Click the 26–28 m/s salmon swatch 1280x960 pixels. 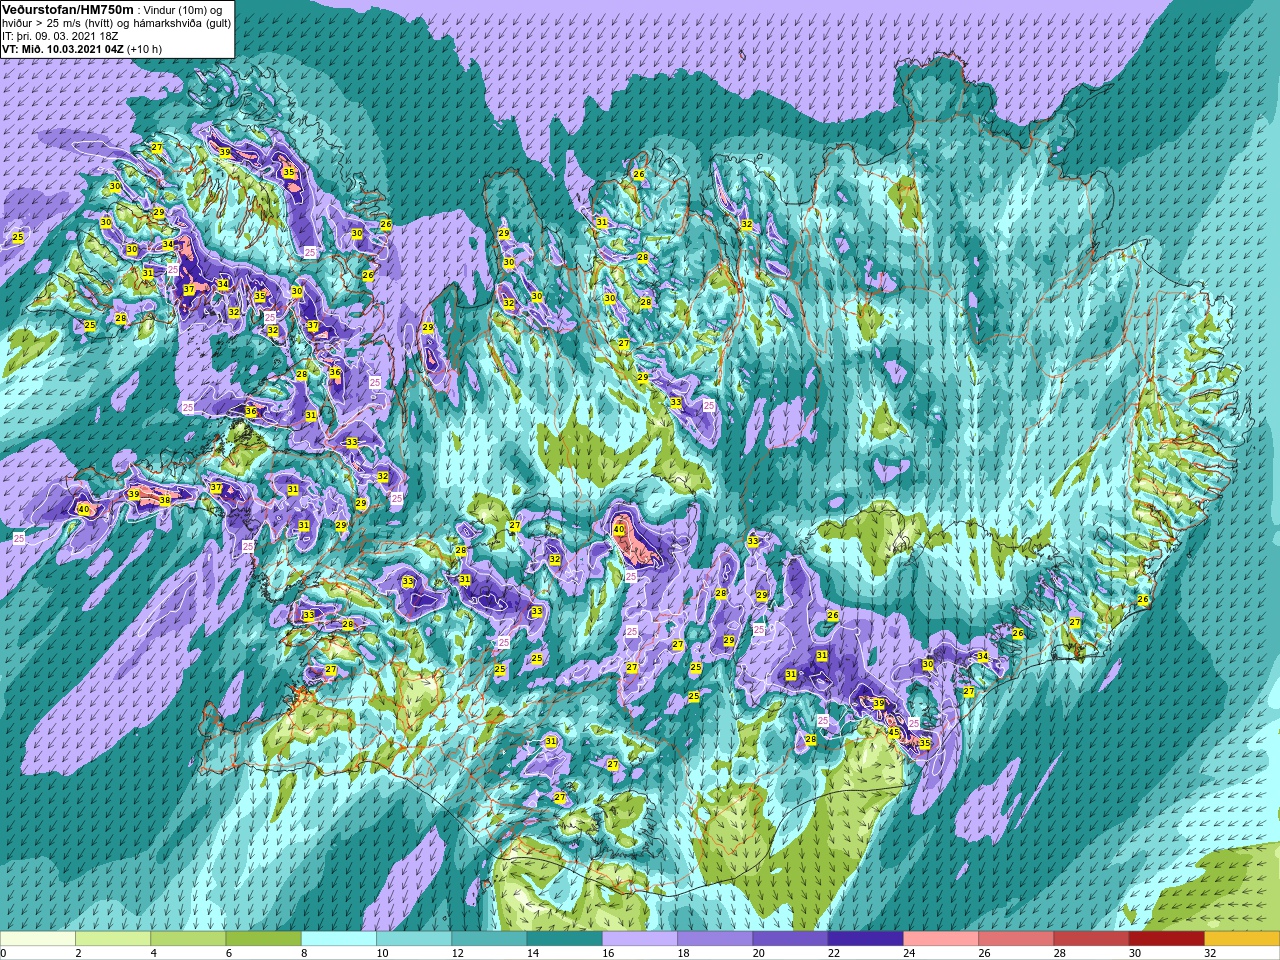[1016, 939]
